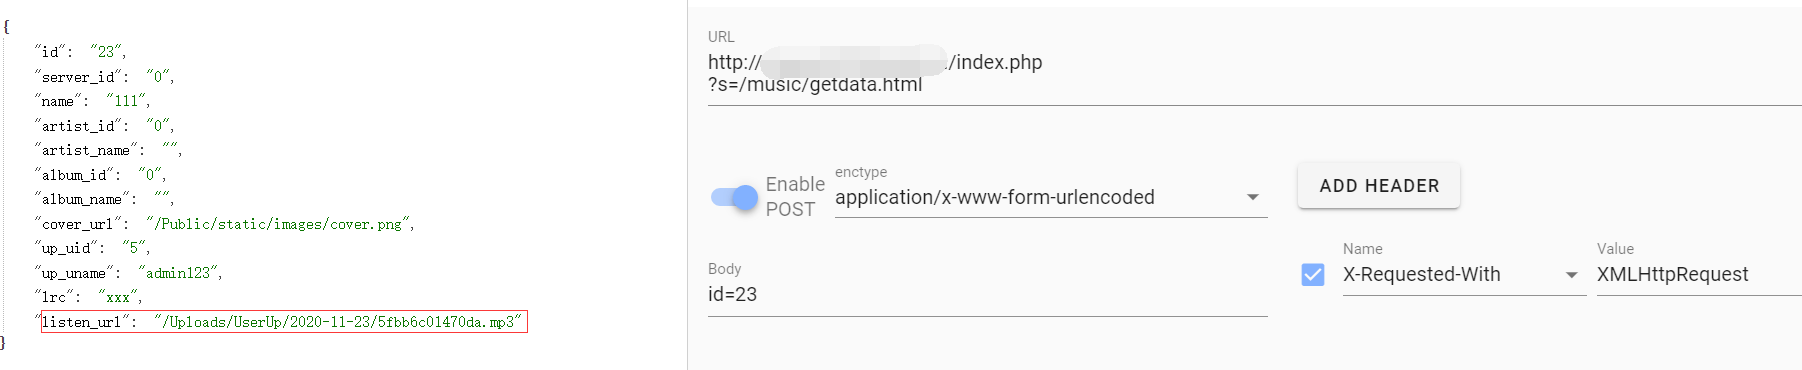1802x370 pixels.
Task: Click the "name": "111" JSON line
Action: pos(92,101)
